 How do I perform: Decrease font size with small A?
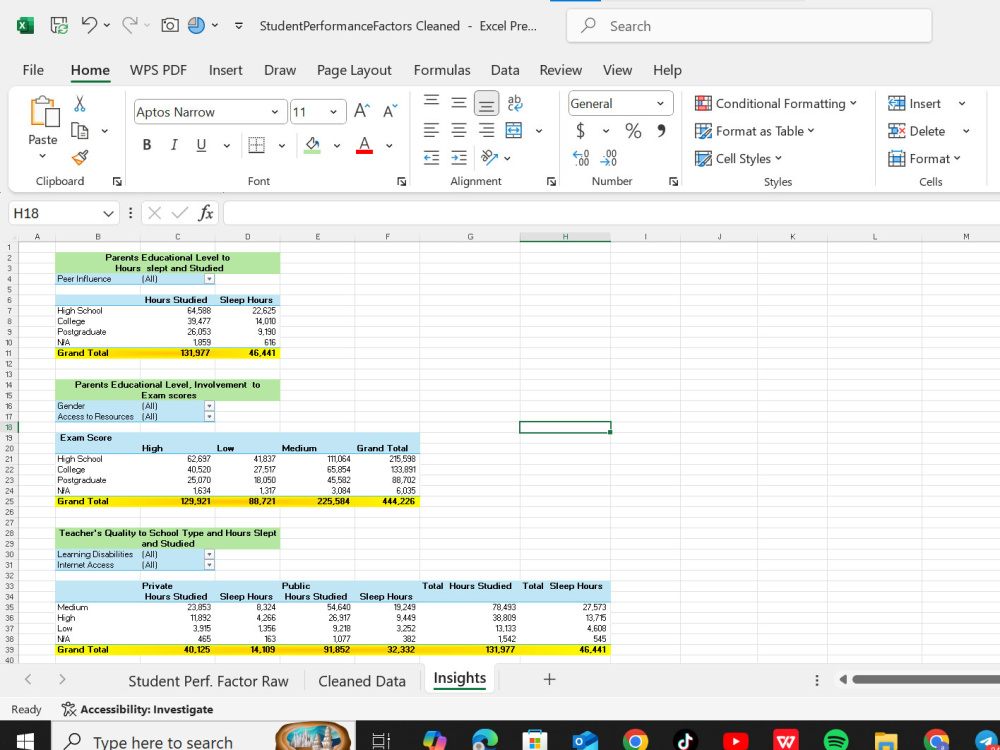(390, 111)
